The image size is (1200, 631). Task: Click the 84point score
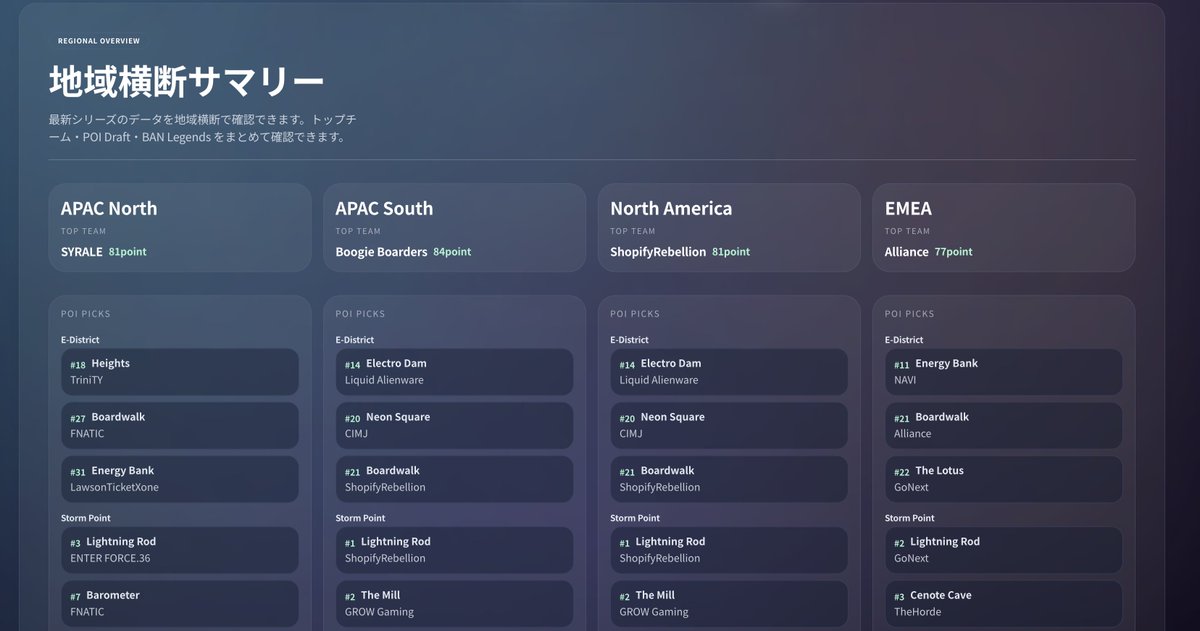click(452, 252)
